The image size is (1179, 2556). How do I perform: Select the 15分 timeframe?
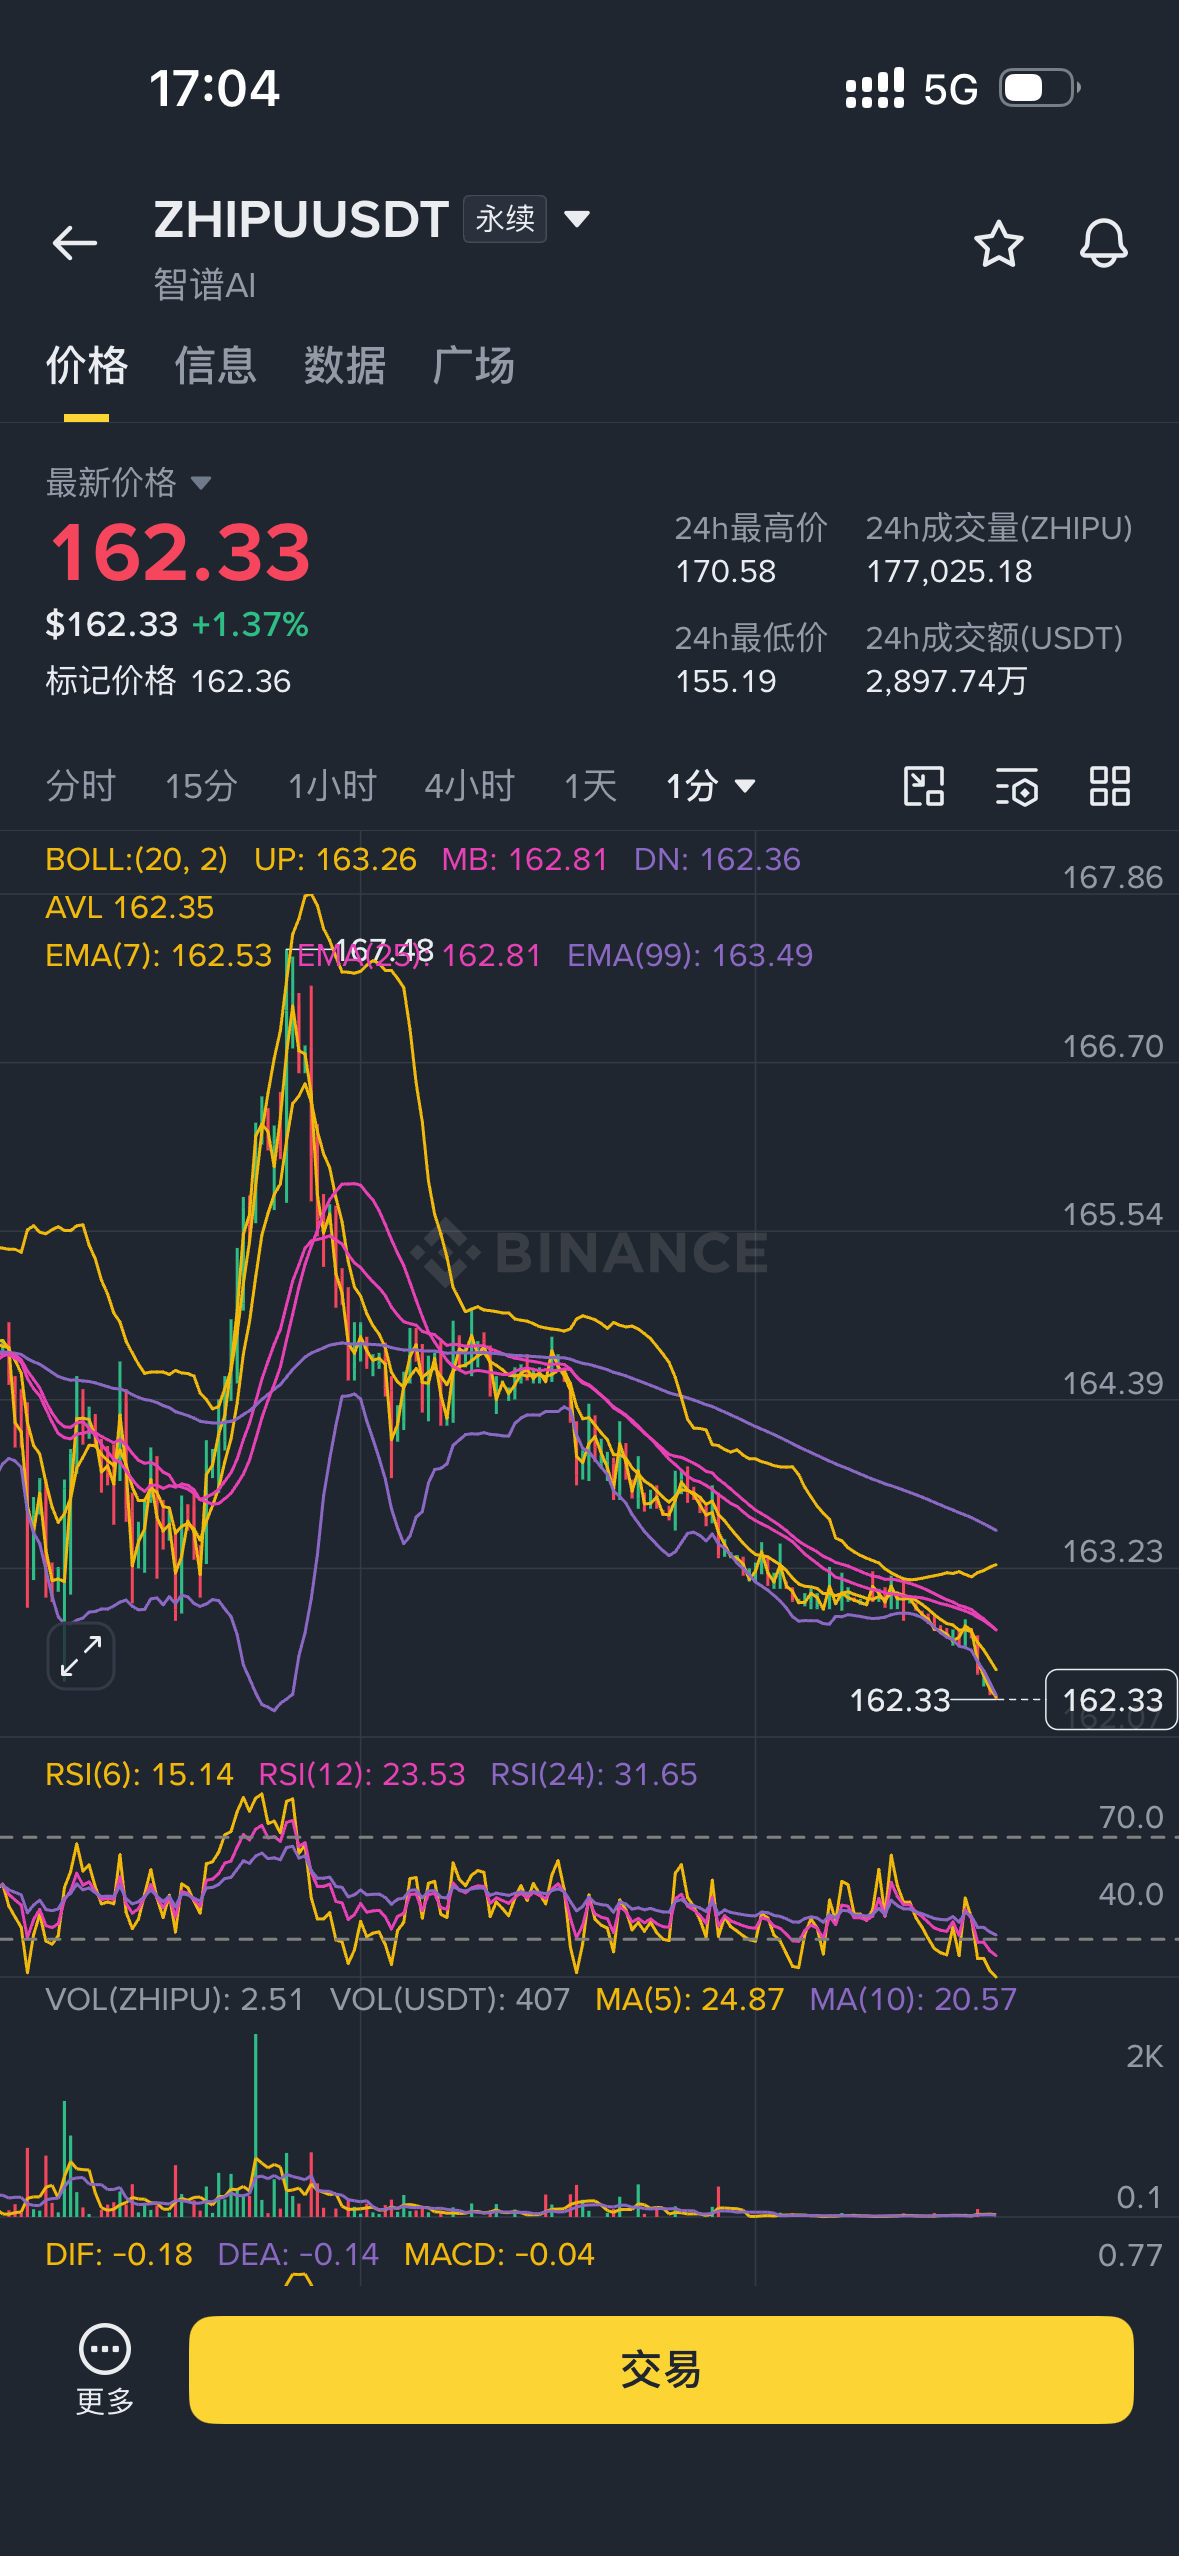pyautogui.click(x=201, y=786)
